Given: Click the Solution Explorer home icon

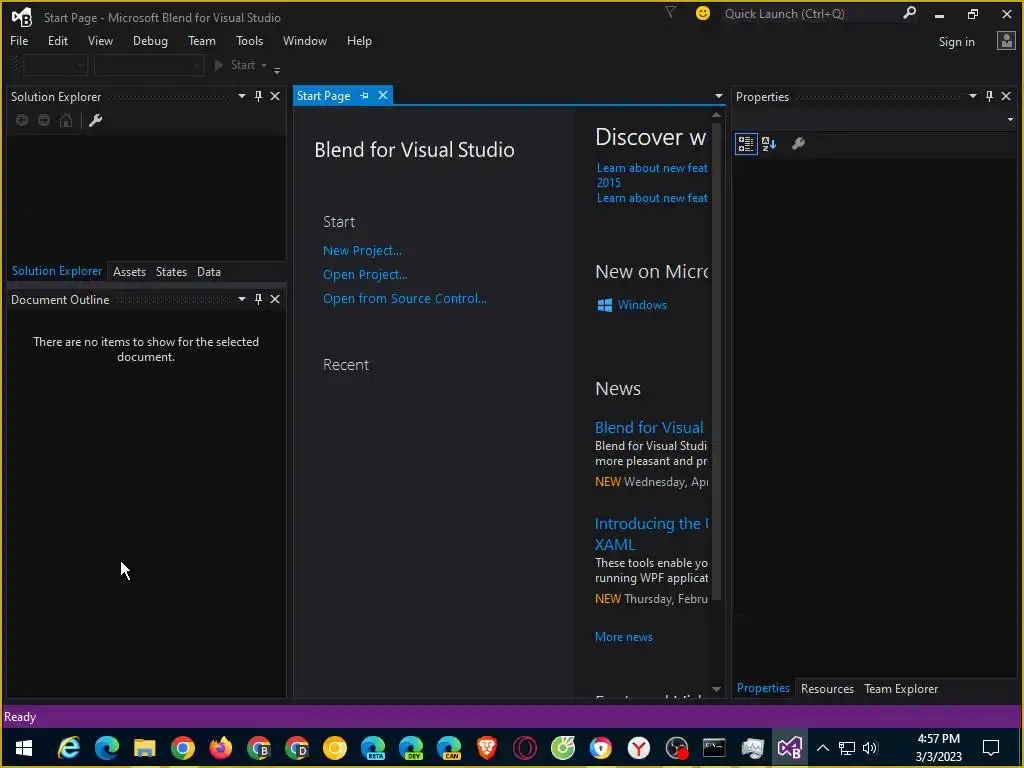Looking at the screenshot, I should [x=66, y=120].
